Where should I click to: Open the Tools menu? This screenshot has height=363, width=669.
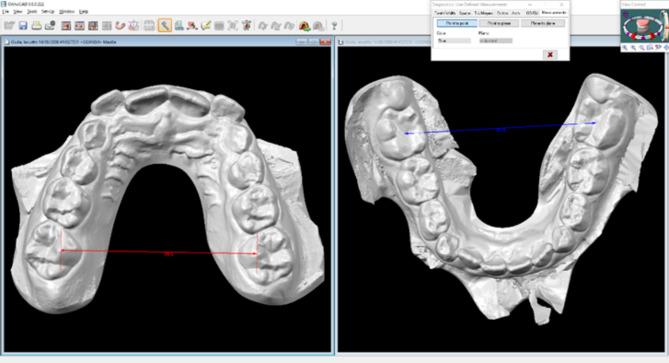[32, 12]
